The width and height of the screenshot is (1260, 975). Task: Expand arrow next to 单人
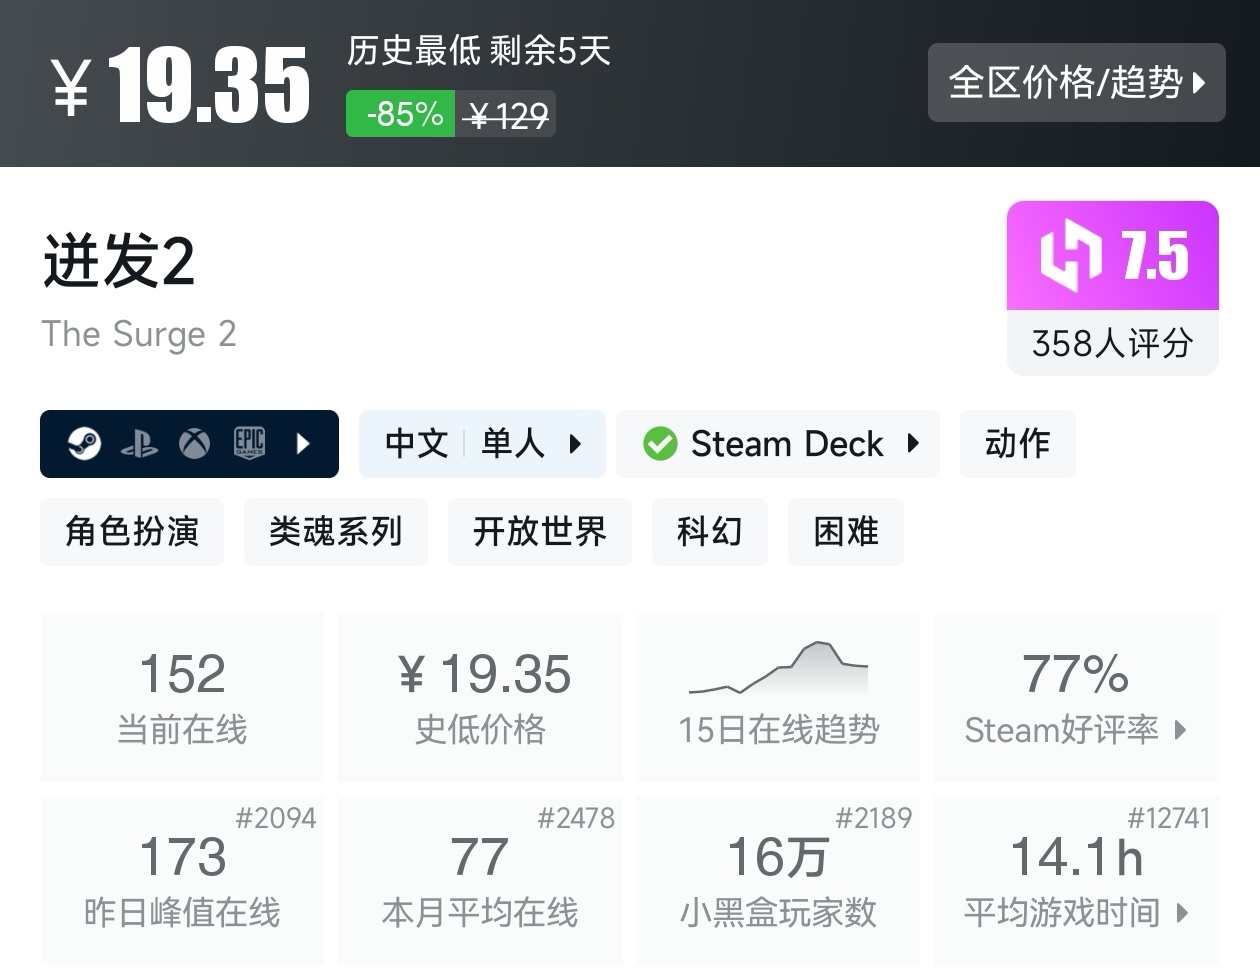(x=575, y=444)
